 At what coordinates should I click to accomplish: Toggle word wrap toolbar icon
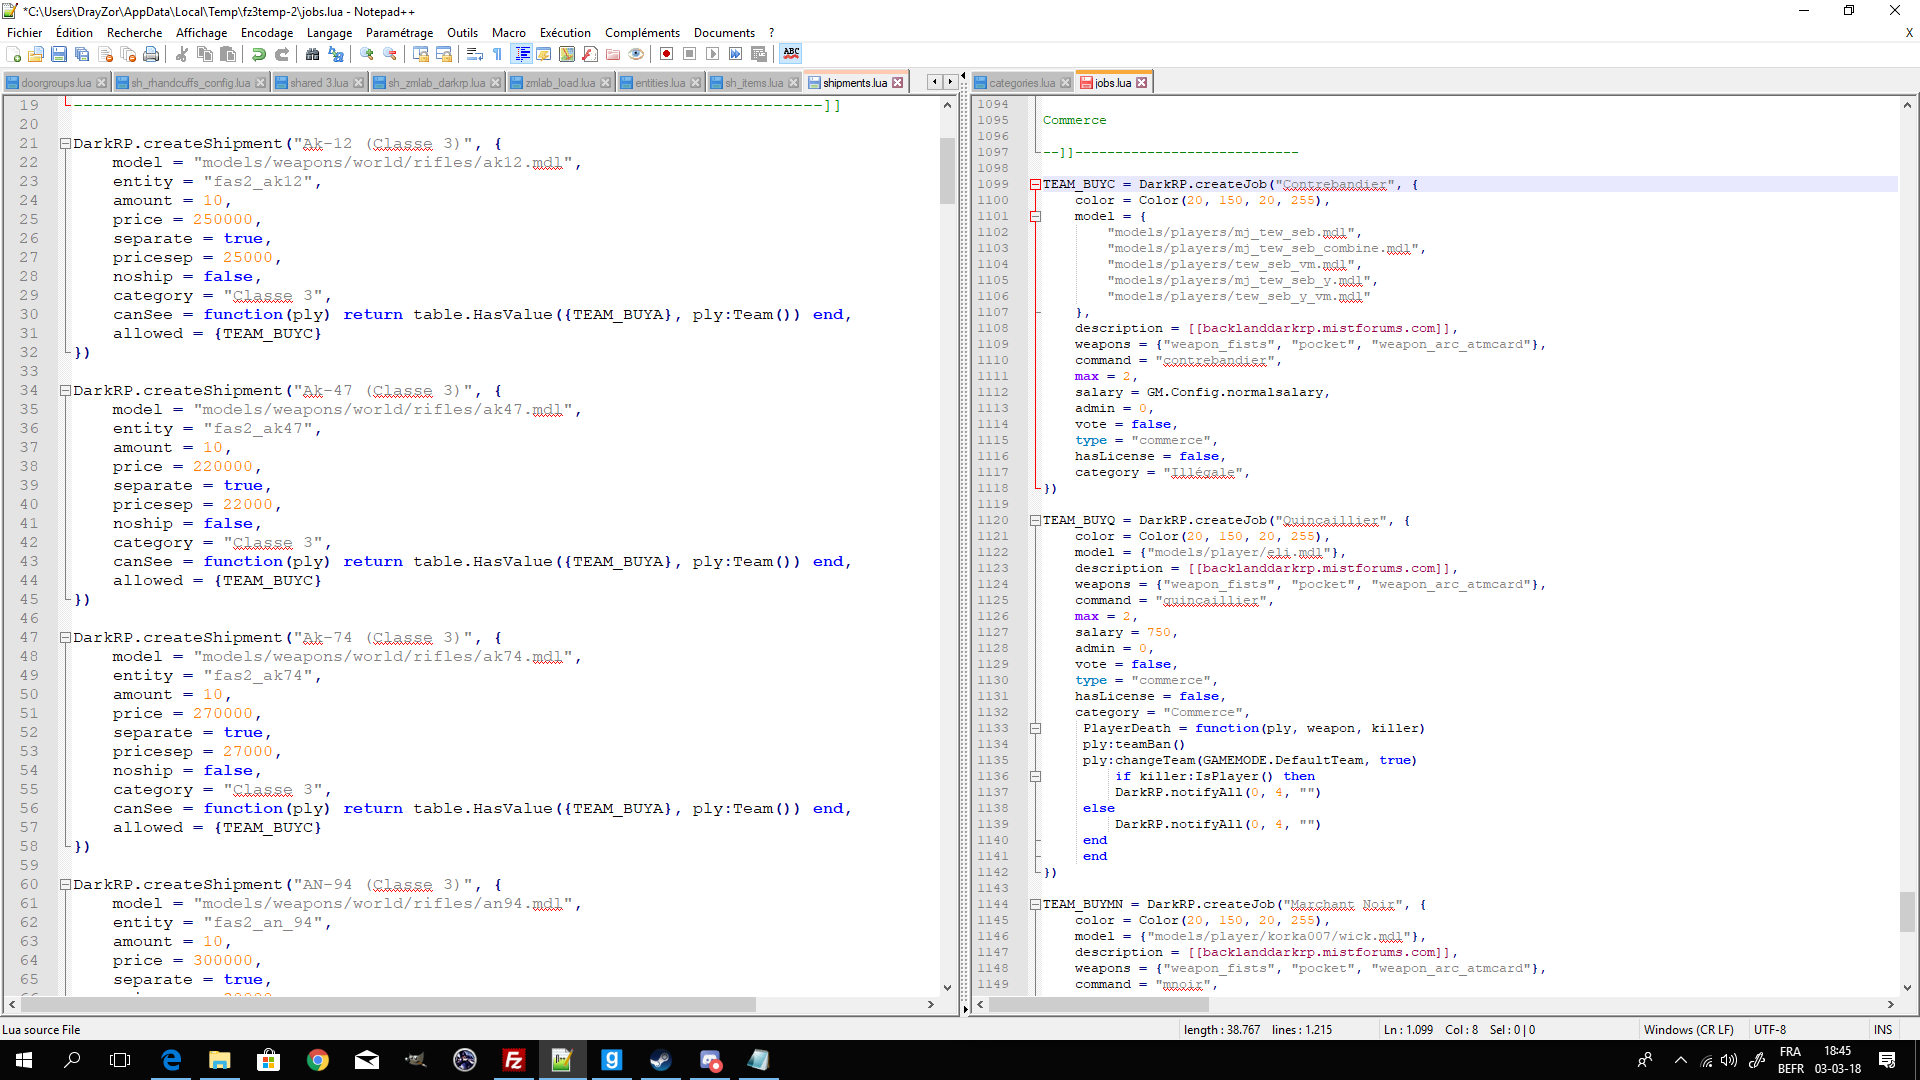tap(475, 54)
